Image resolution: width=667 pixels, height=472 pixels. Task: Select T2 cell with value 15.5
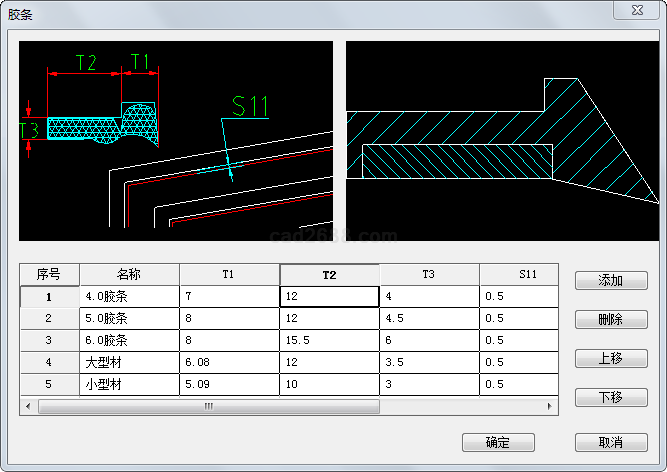[329, 340]
